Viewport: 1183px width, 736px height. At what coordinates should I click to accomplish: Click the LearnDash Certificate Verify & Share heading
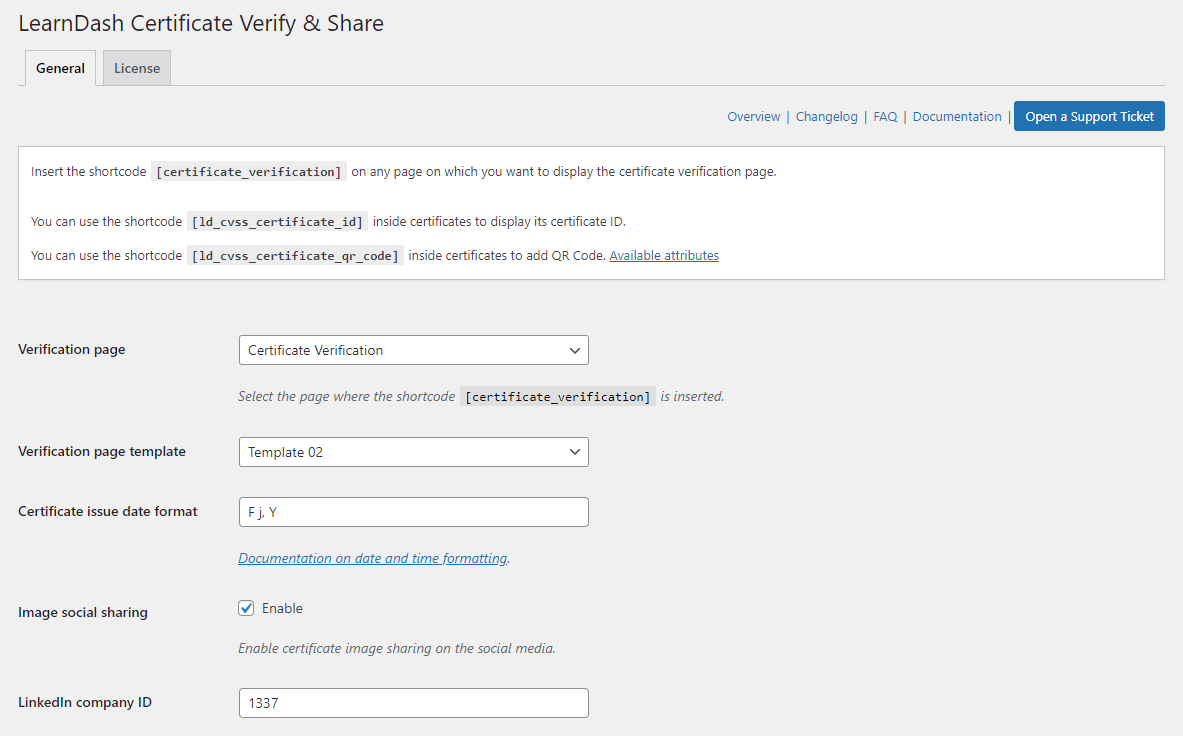(x=201, y=23)
